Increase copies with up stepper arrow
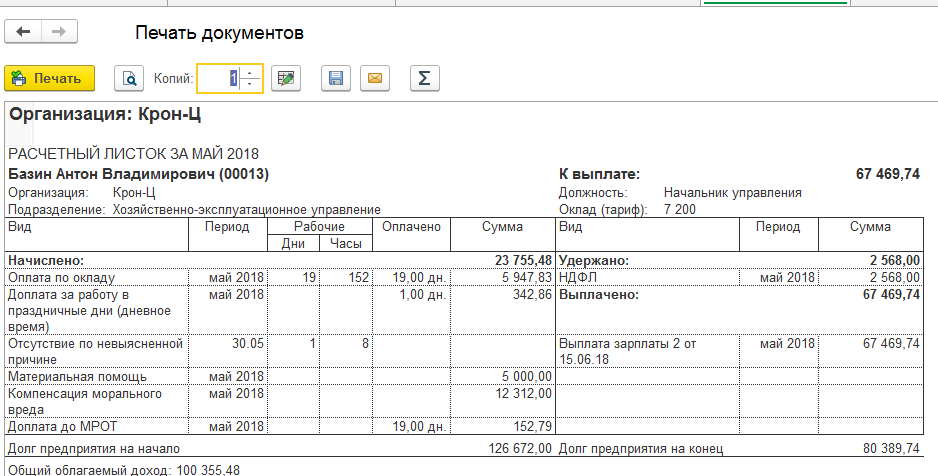The height and width of the screenshot is (476, 938). [x=249, y=72]
